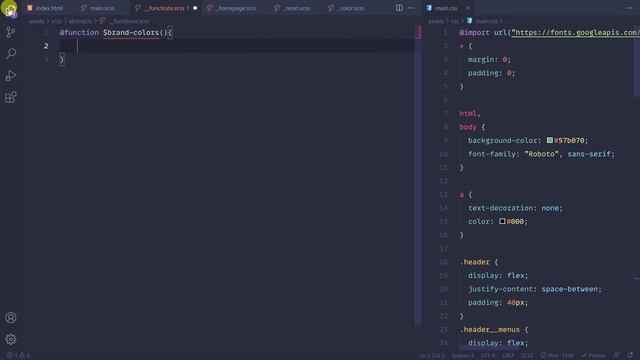Click the '.header {' selector line in main.css
The height and width of the screenshot is (360, 640).
click(x=479, y=262)
